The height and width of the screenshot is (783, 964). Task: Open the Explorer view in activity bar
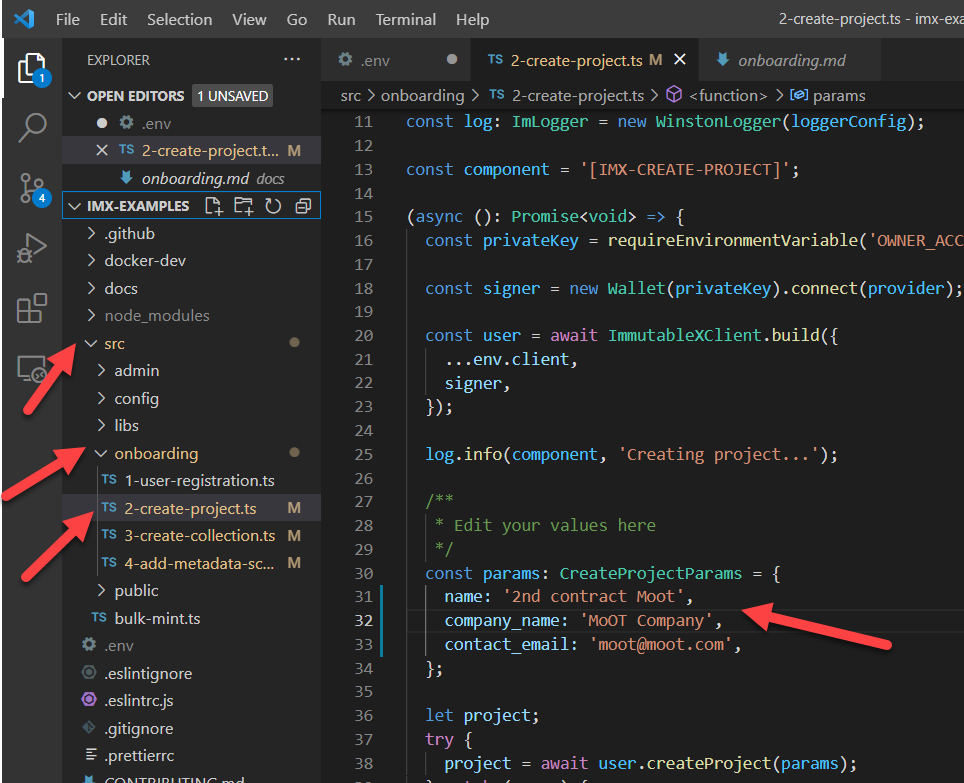pos(31,68)
